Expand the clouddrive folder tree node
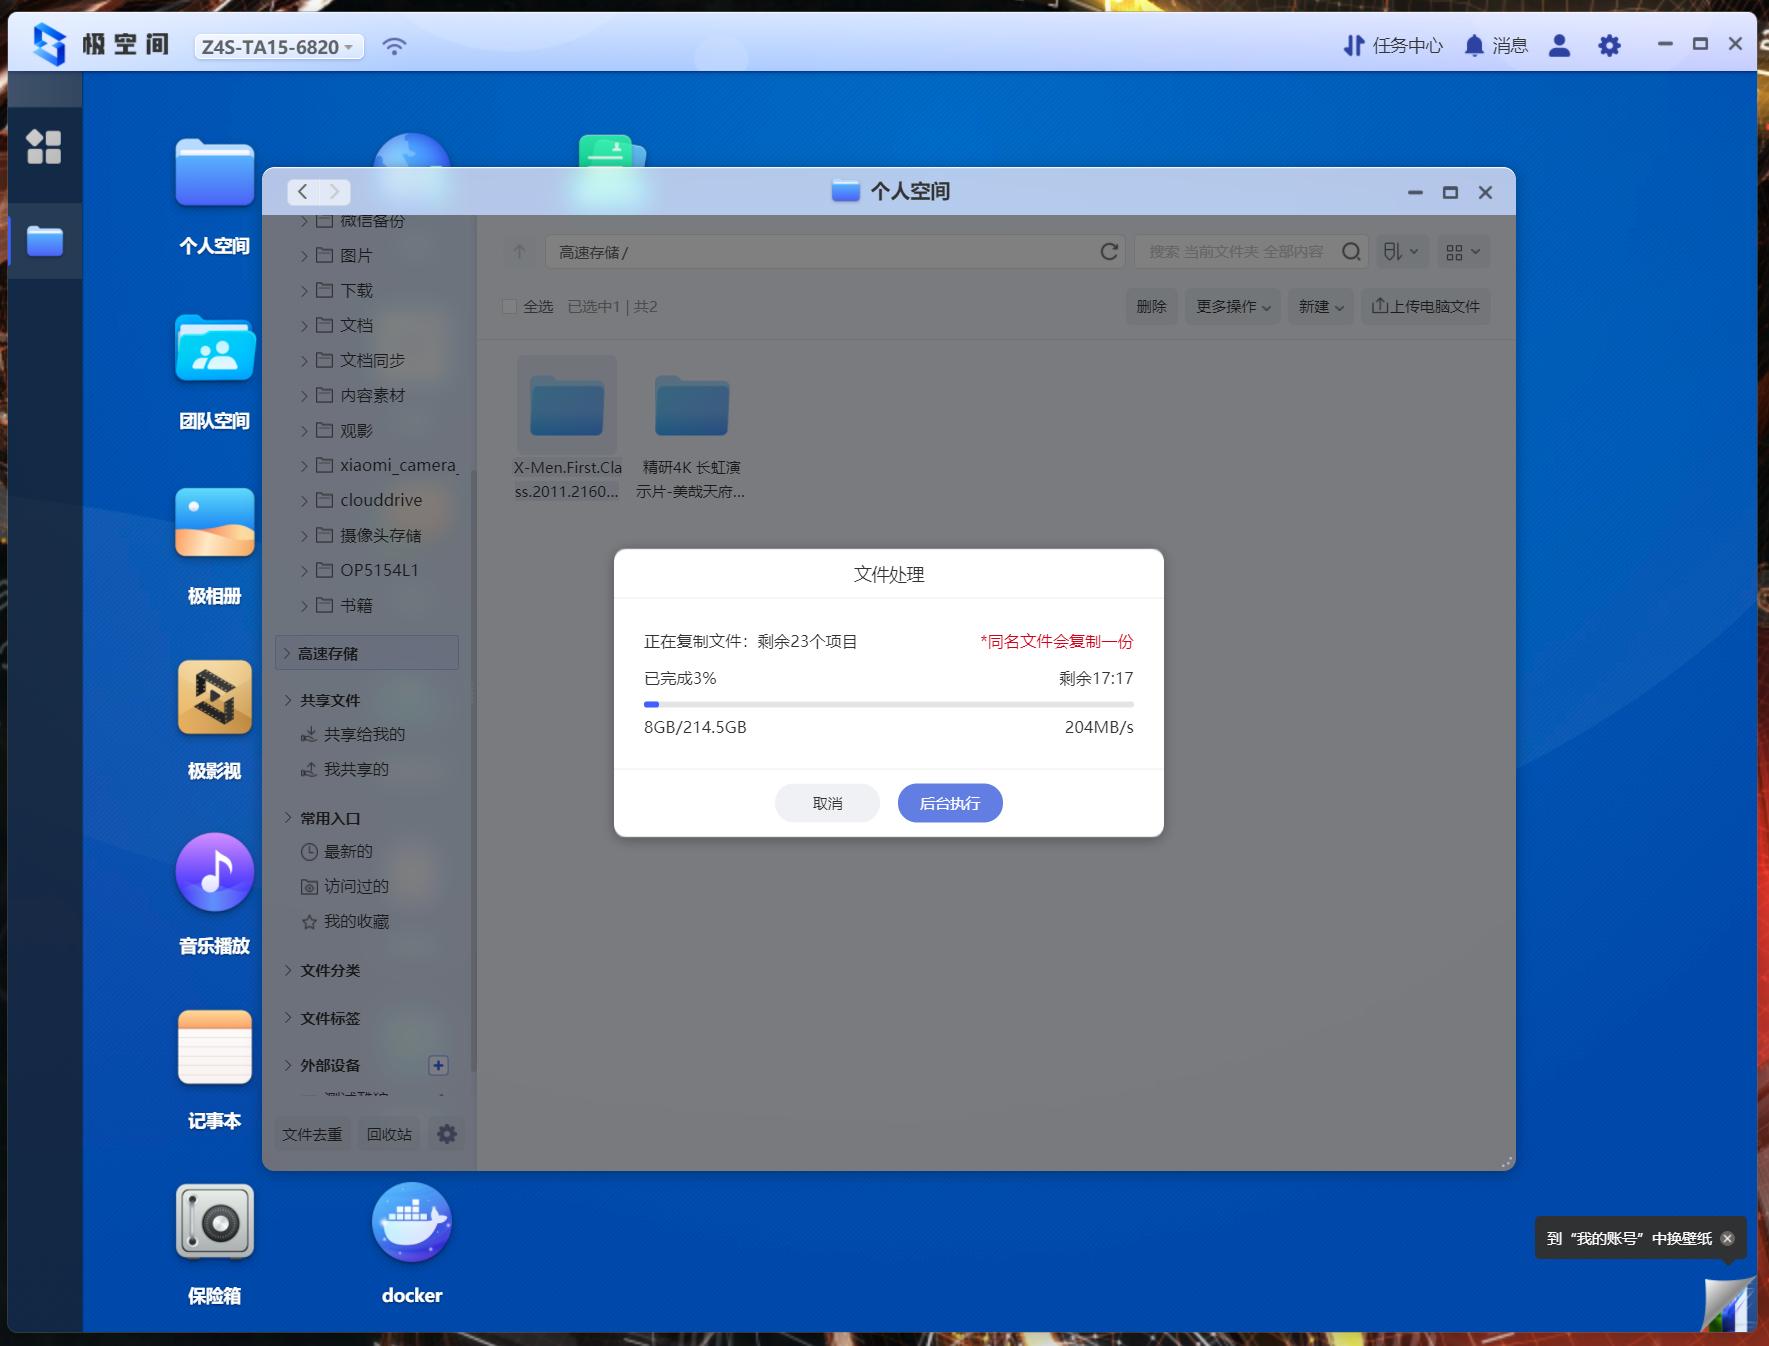This screenshot has width=1769, height=1346. click(x=304, y=501)
